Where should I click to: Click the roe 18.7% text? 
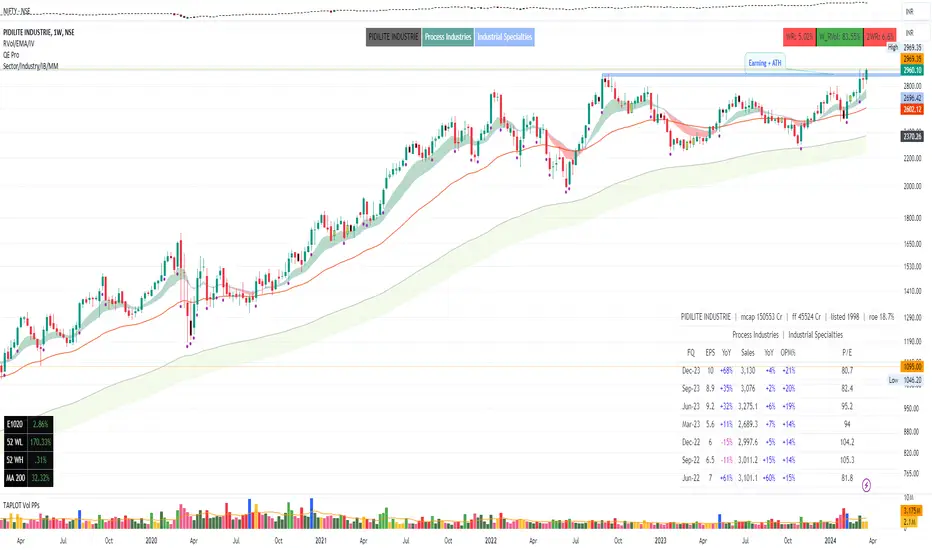point(881,317)
